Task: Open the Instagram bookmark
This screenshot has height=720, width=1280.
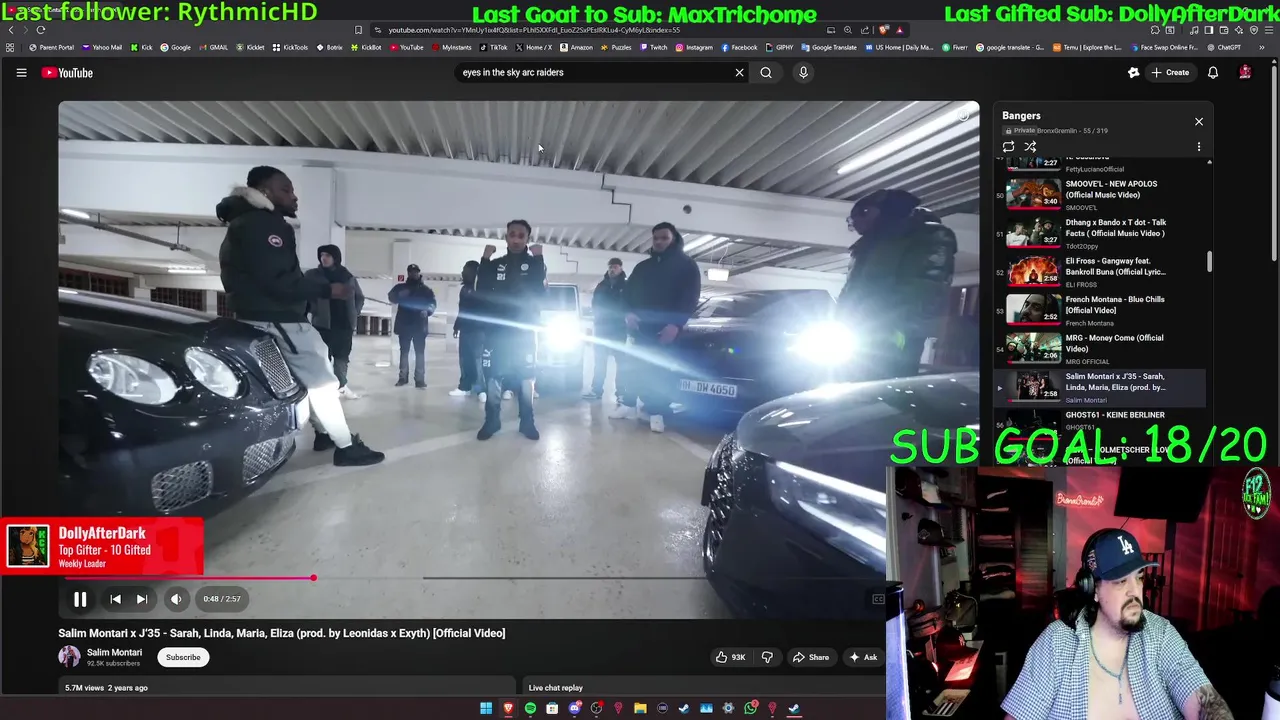Action: click(x=695, y=47)
